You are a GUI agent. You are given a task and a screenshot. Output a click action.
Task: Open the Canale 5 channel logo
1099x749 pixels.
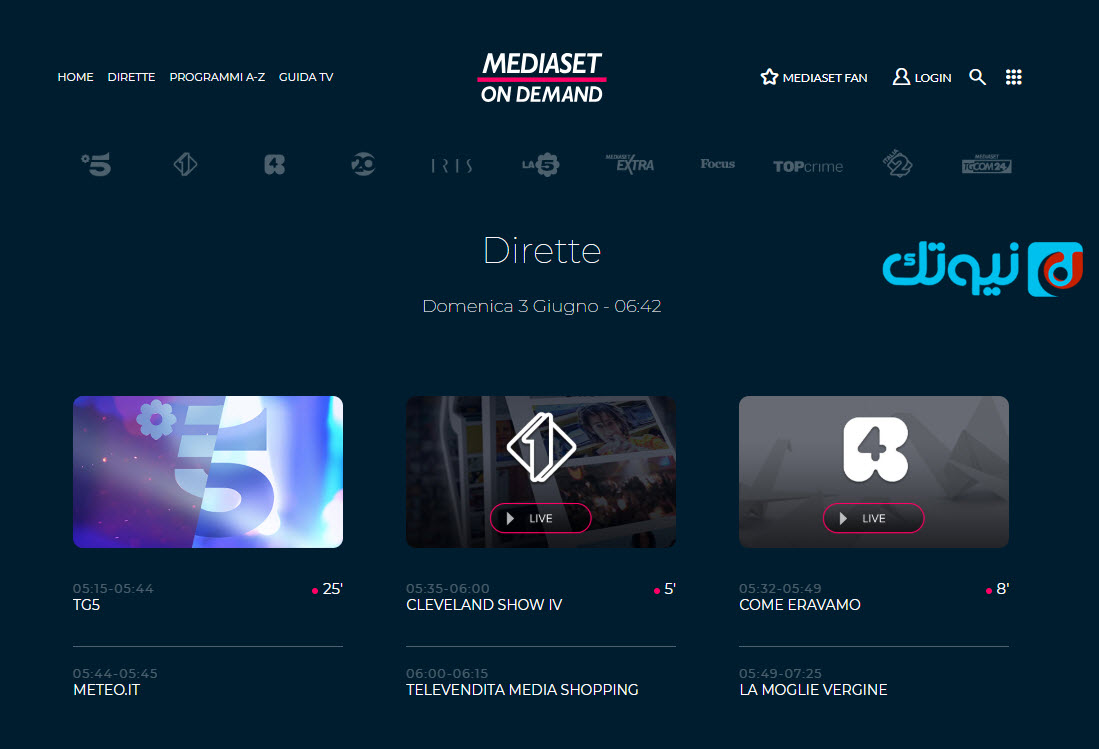(x=96, y=165)
